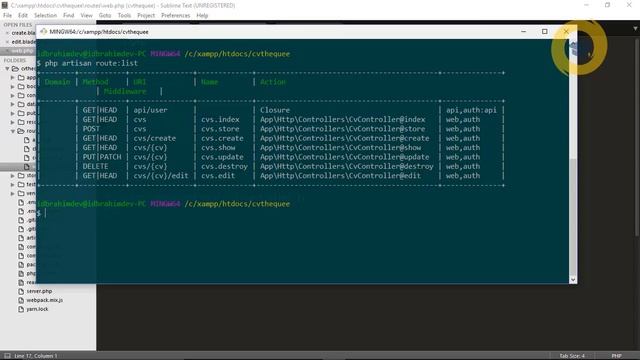Viewport: 640px width, 360px height.
Task: Expand the res folder arrow
Action: click(13, 122)
